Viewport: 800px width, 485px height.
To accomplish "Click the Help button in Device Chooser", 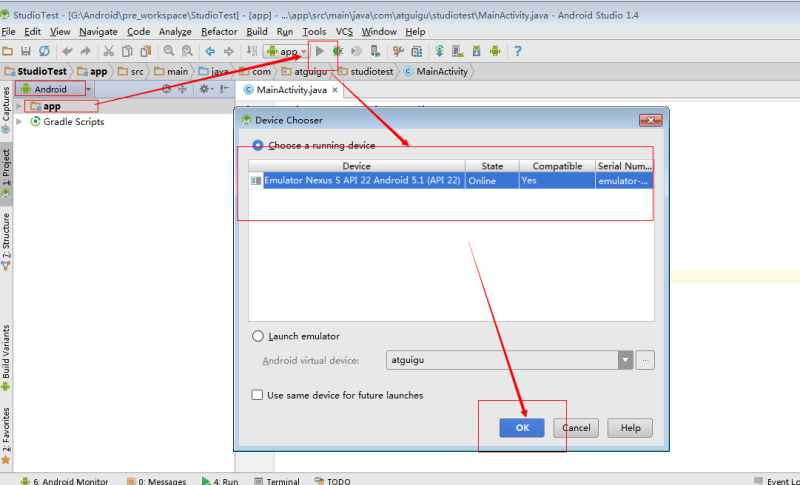I will [x=630, y=428].
